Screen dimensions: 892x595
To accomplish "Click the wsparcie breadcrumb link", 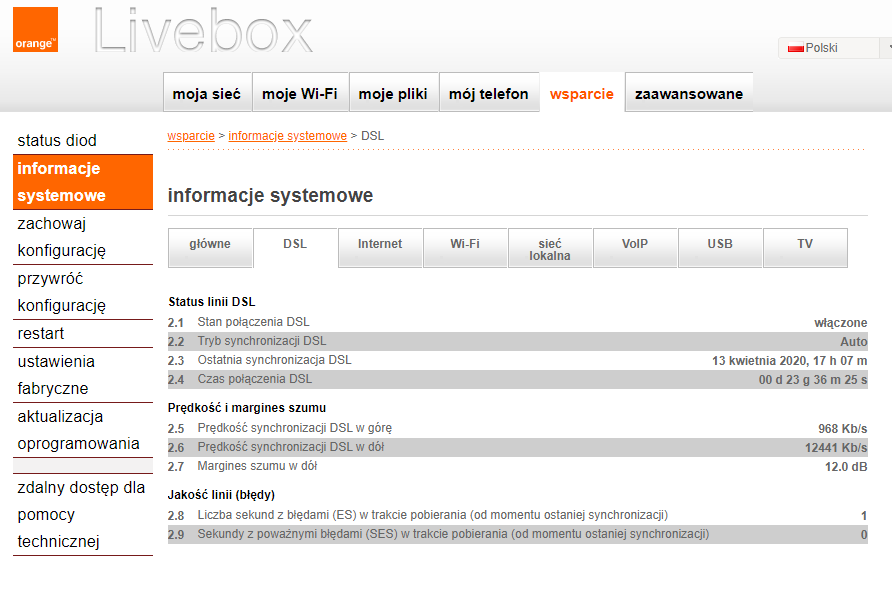I will point(191,136).
